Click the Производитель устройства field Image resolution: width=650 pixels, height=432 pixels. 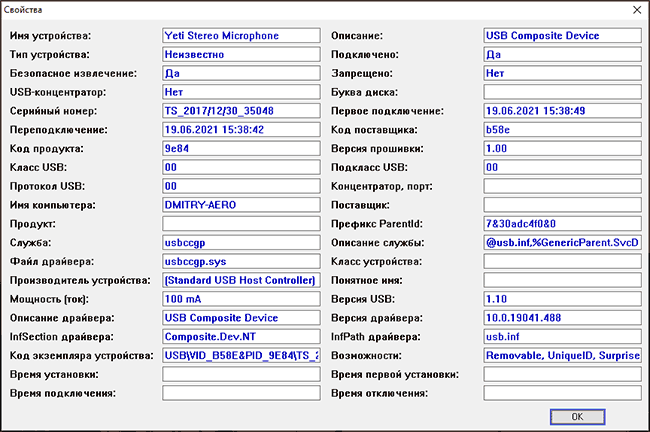click(241, 280)
